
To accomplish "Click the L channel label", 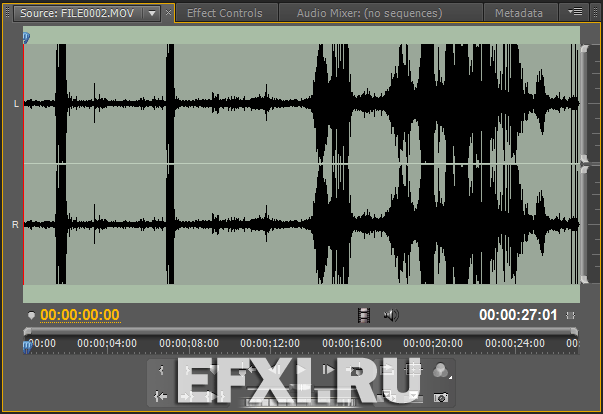I will pos(16,104).
